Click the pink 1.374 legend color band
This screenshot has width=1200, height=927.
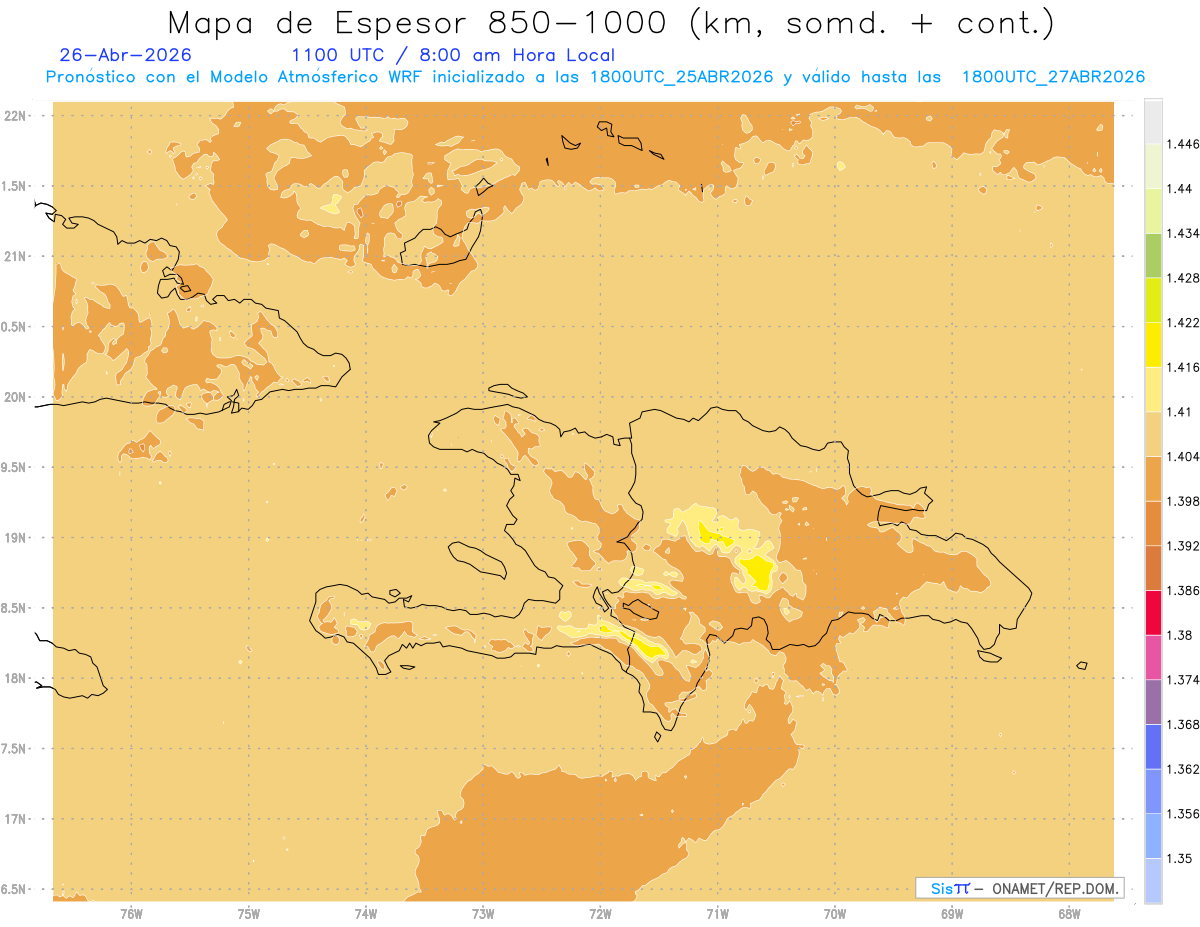1153,657
